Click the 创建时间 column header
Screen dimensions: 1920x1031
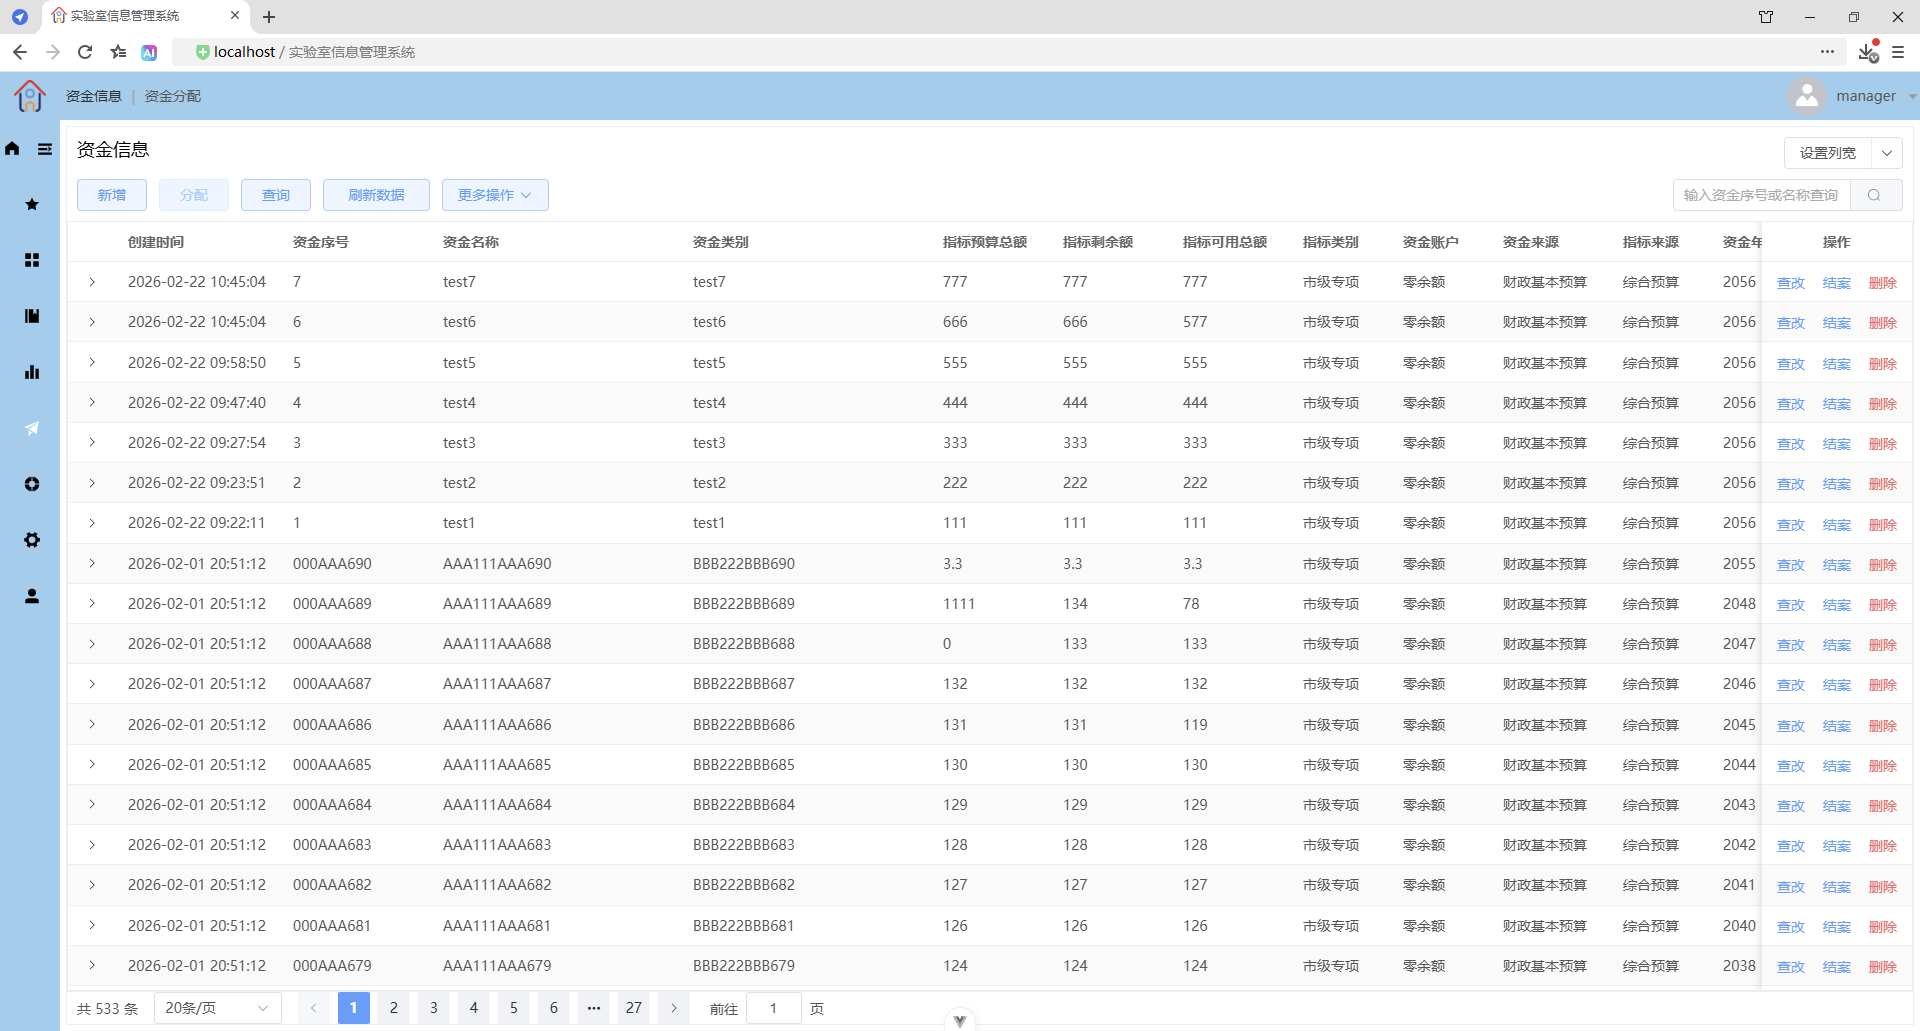[156, 242]
